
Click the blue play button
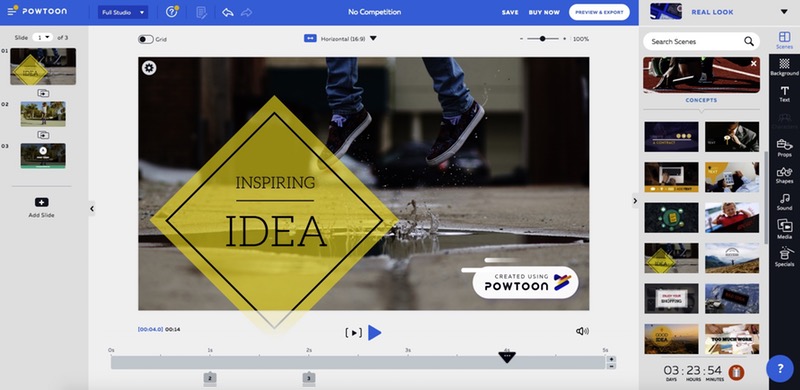click(374, 333)
